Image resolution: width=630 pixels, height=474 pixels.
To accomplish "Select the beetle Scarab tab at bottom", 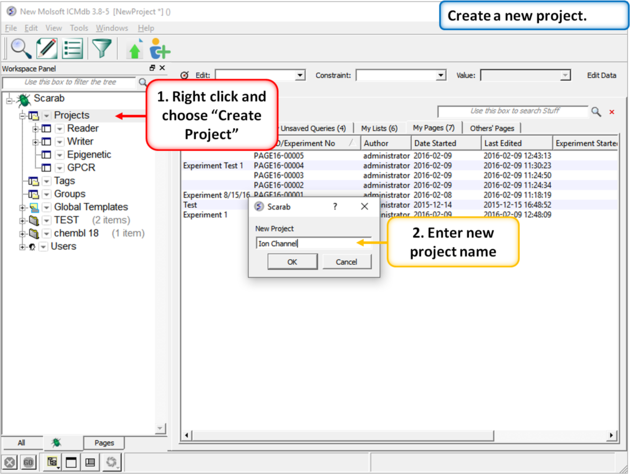I will pos(56,442).
